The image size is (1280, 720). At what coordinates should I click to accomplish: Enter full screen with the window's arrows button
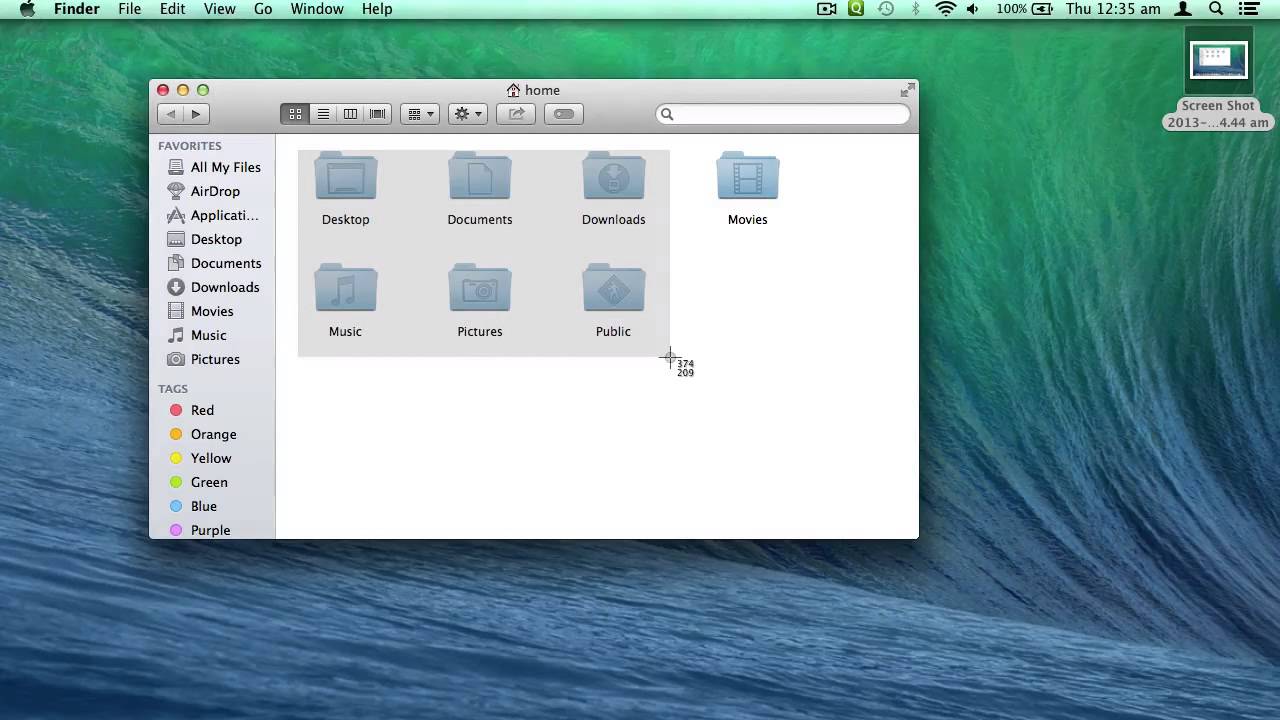[907, 90]
